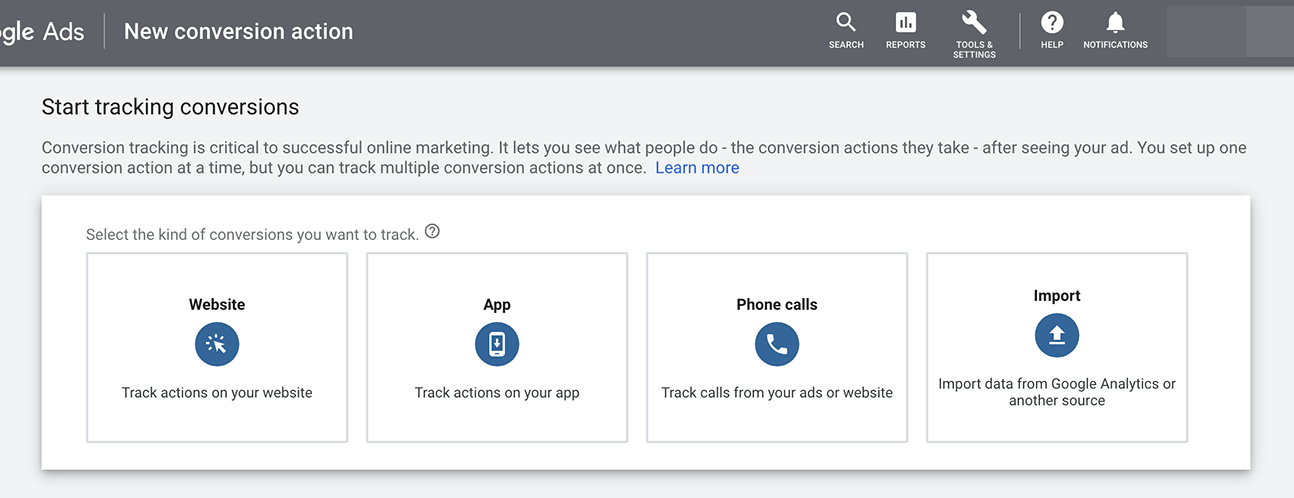Select the App card heading
This screenshot has width=1294, height=498.
tap(497, 304)
